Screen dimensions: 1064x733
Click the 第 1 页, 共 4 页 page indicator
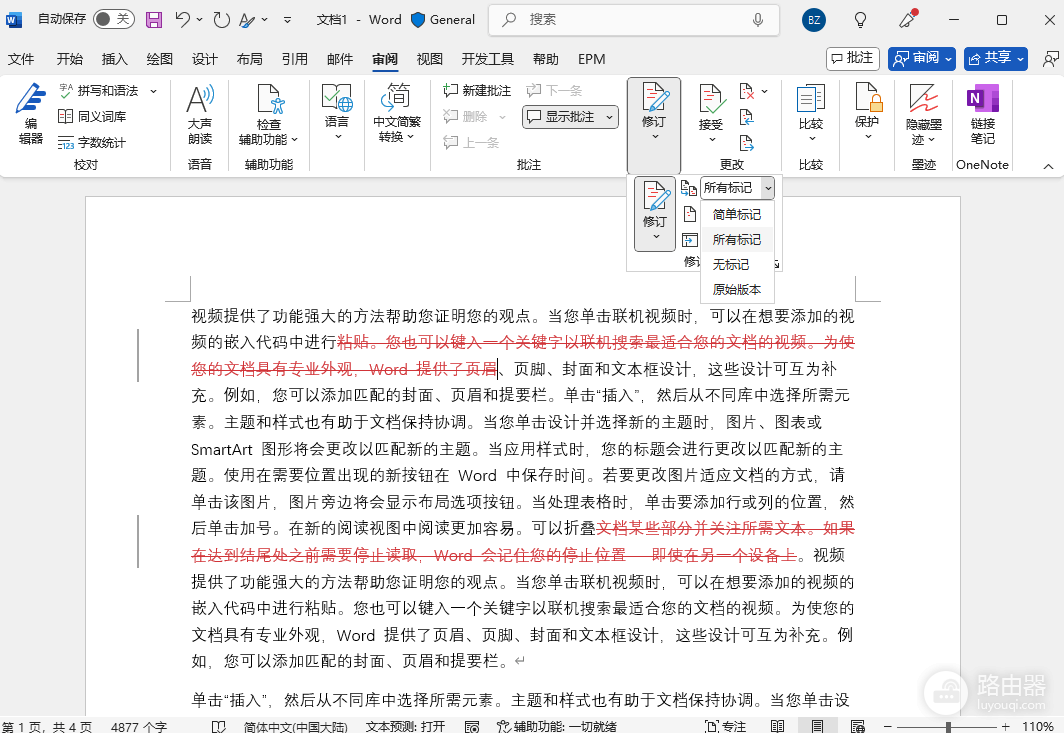46,726
